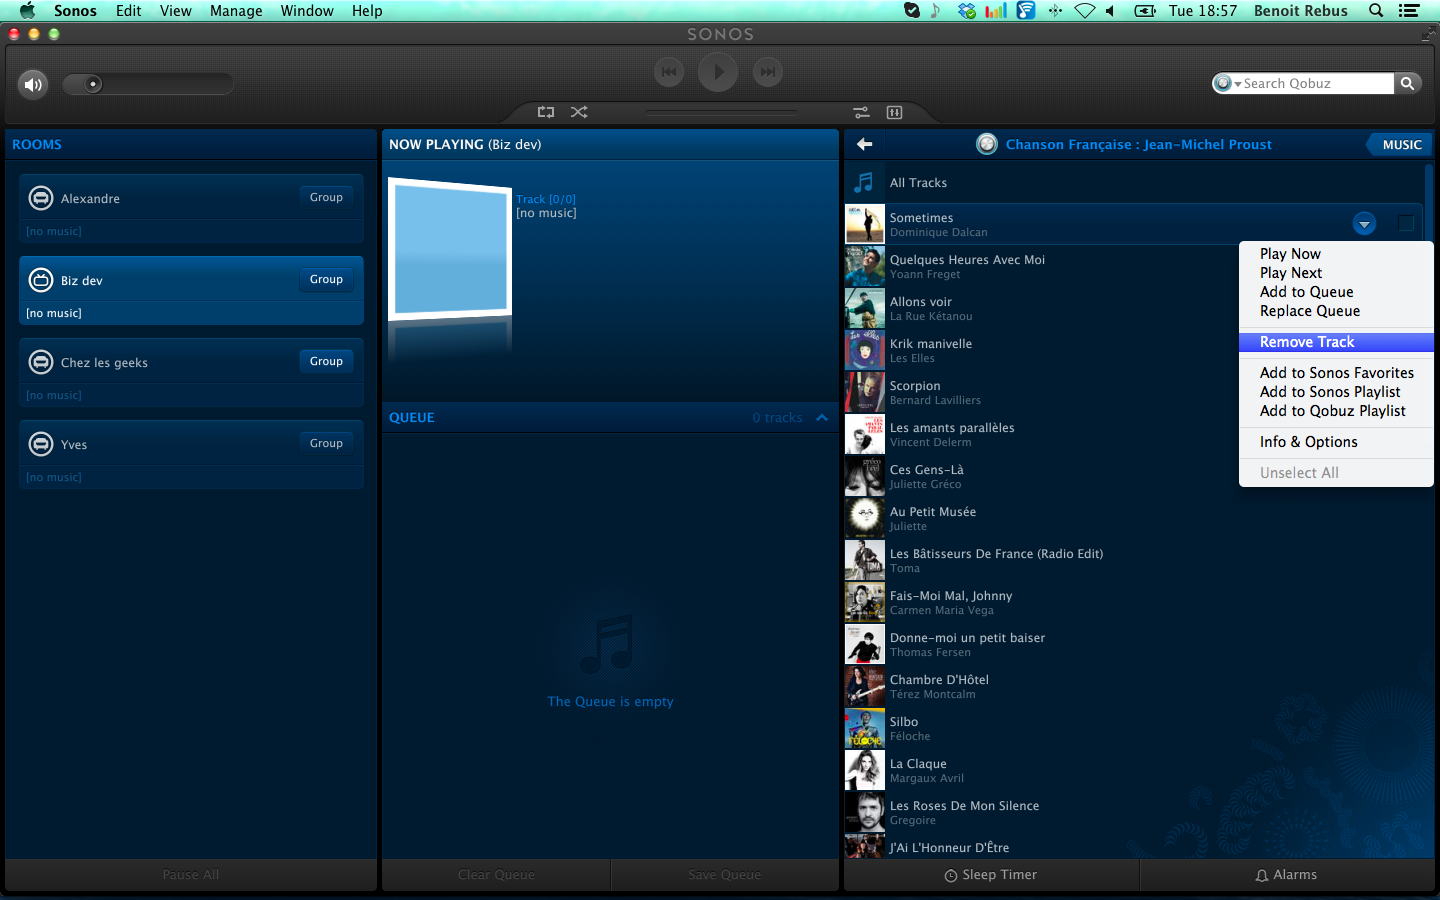Select Add to Sonos Favorites
1440x900 pixels.
coord(1337,373)
